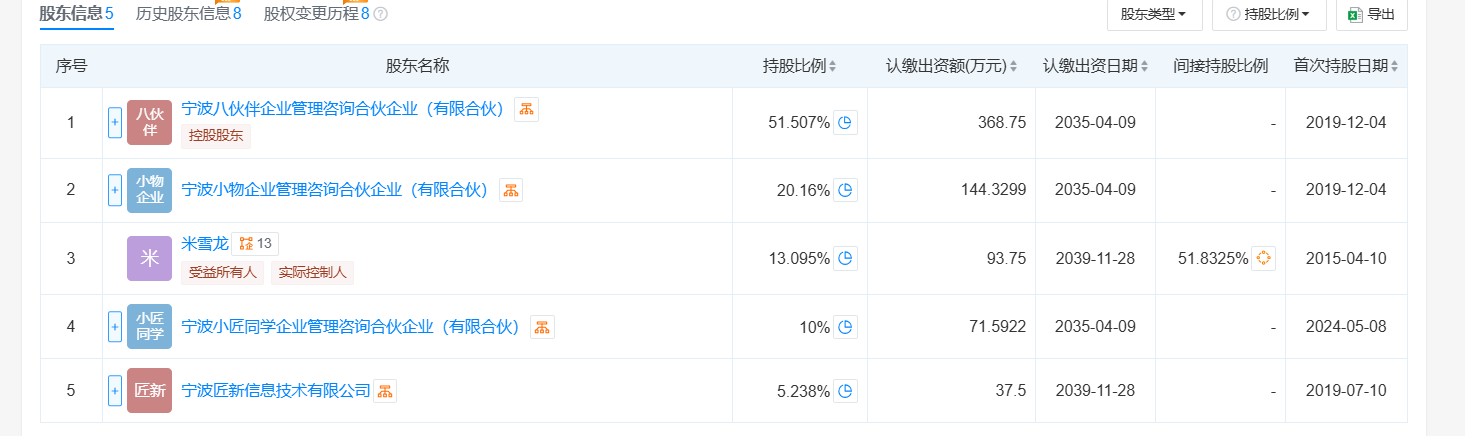Expand row 1 宁波八伙伴 shareholder details

coord(114,123)
